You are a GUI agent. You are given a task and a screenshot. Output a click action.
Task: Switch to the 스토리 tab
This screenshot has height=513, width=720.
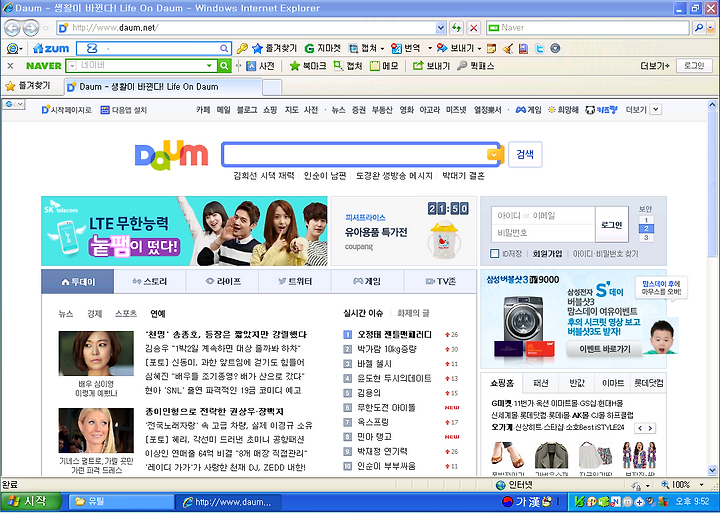click(x=150, y=282)
